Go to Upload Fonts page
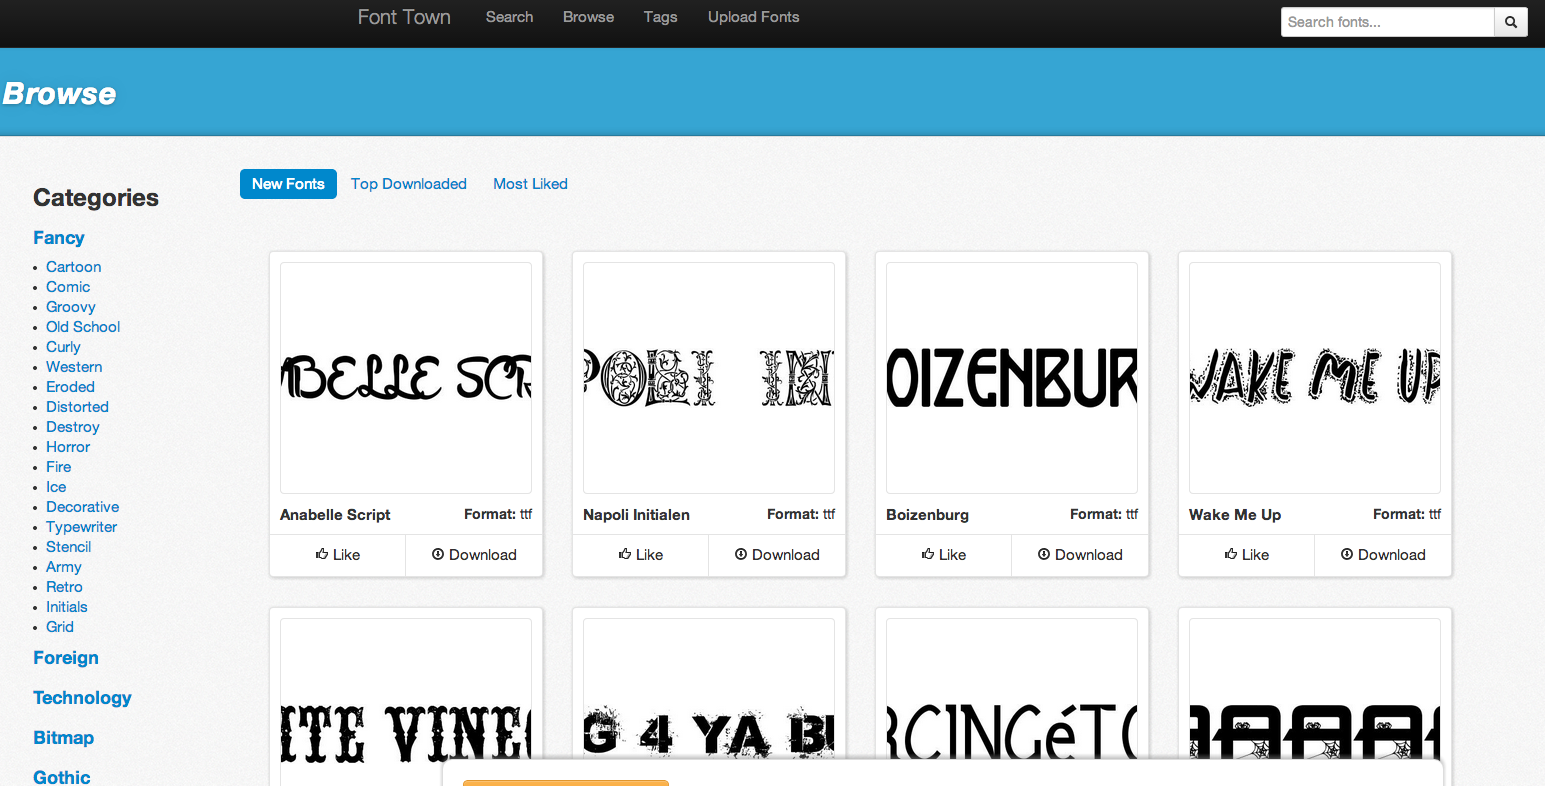This screenshot has width=1545, height=786. 753,17
